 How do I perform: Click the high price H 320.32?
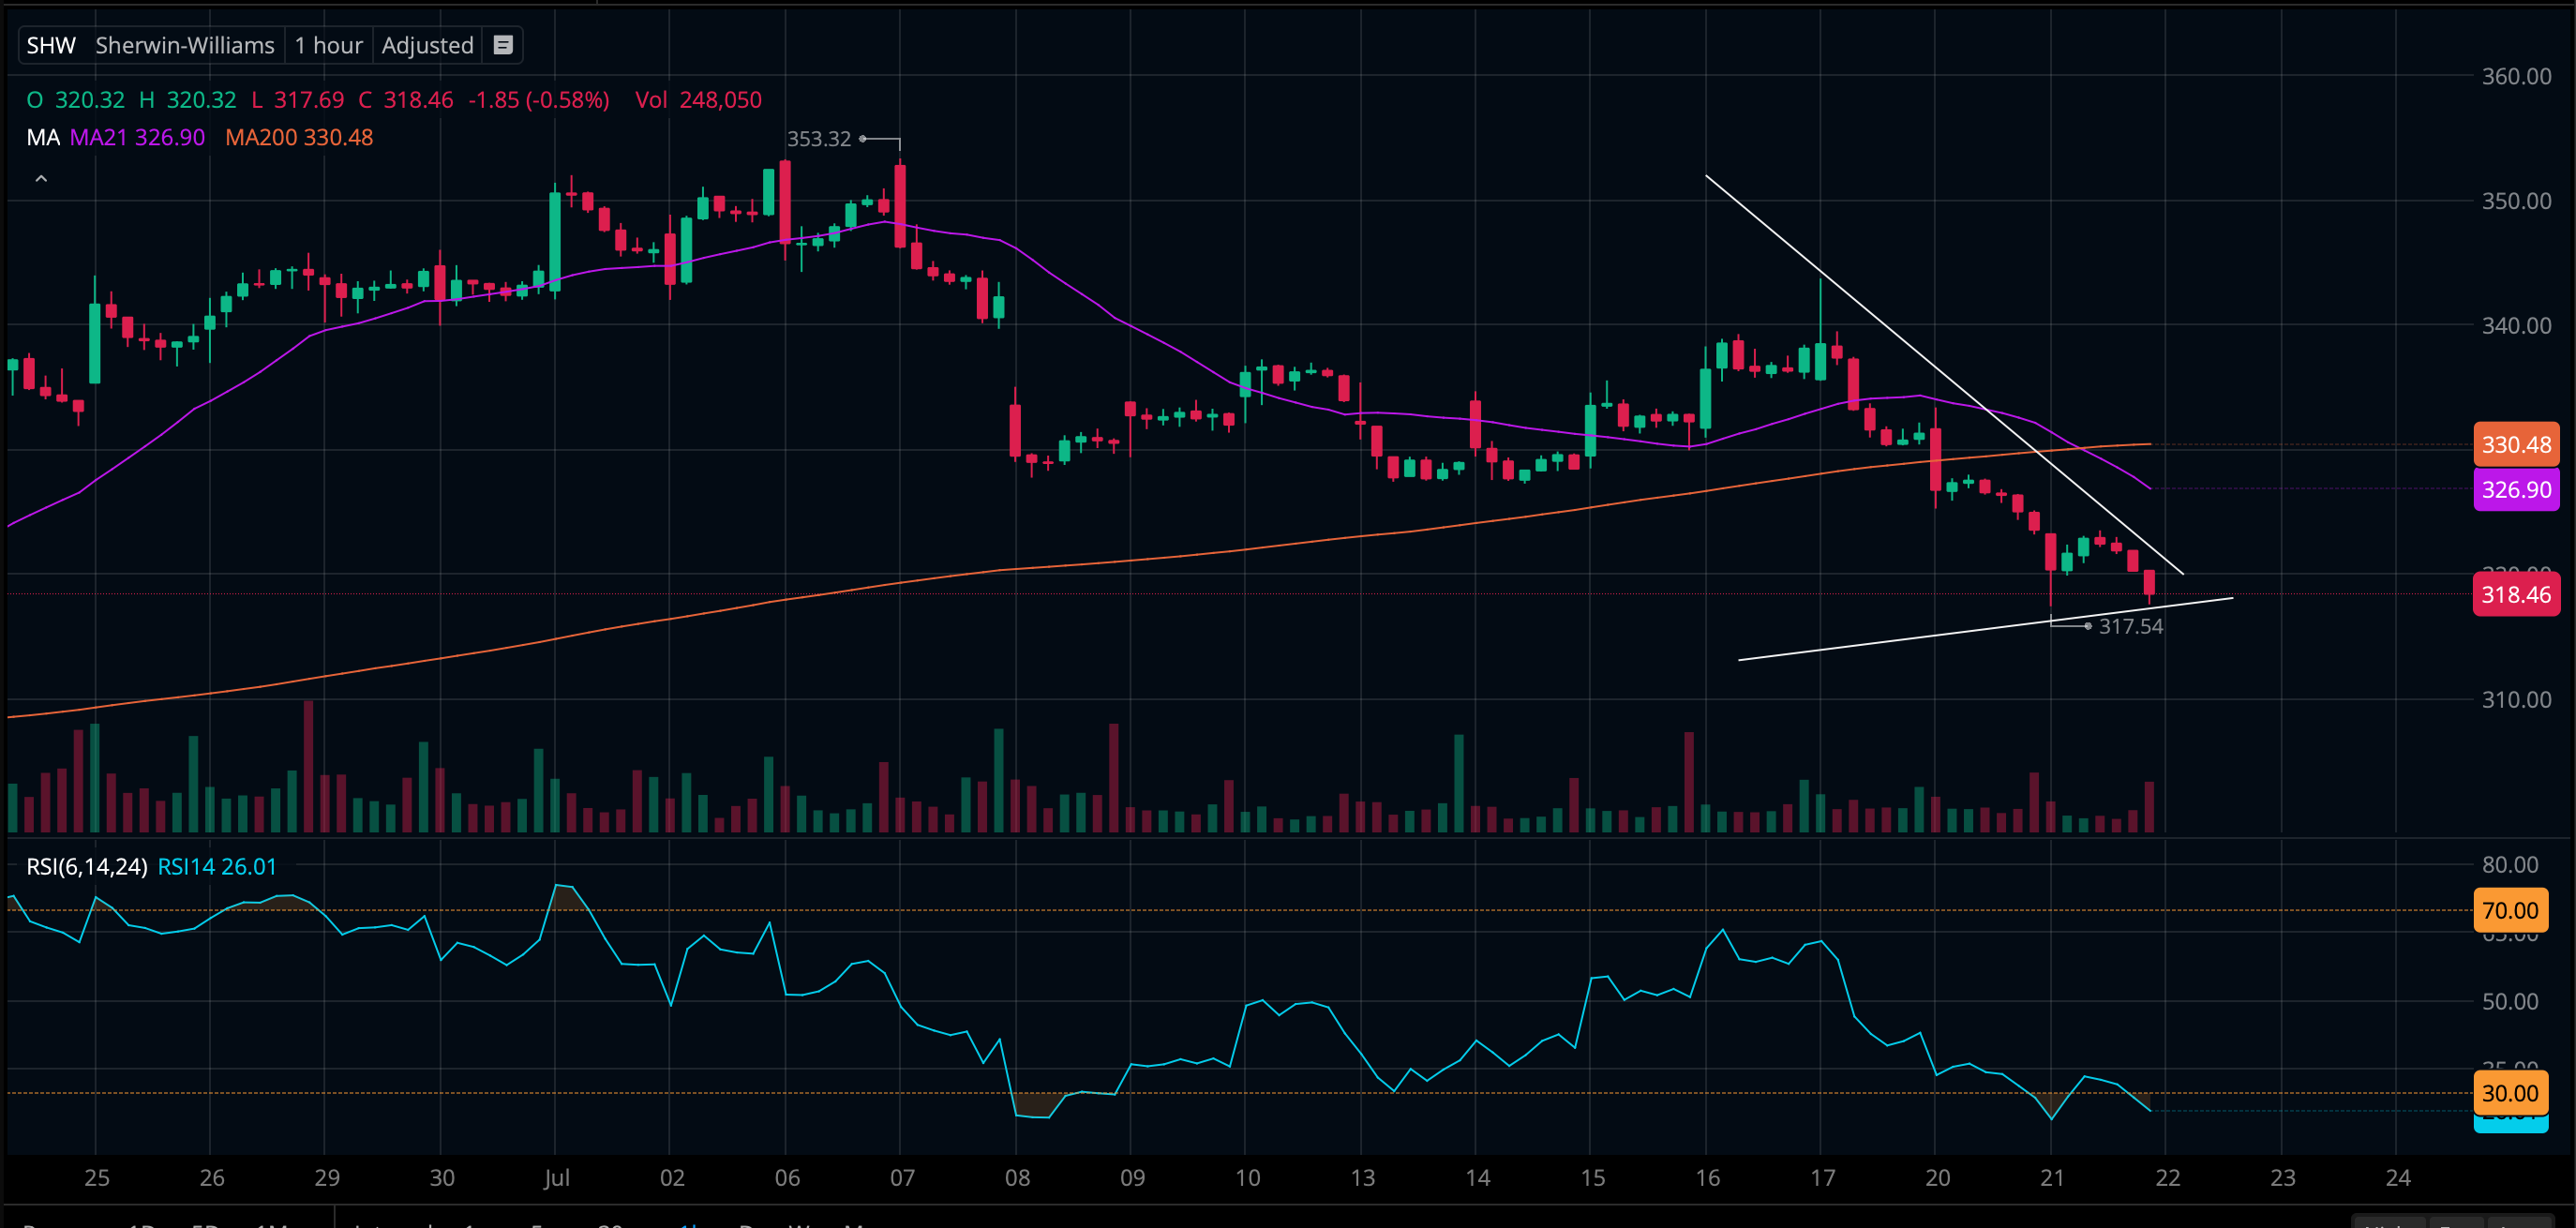[x=188, y=100]
